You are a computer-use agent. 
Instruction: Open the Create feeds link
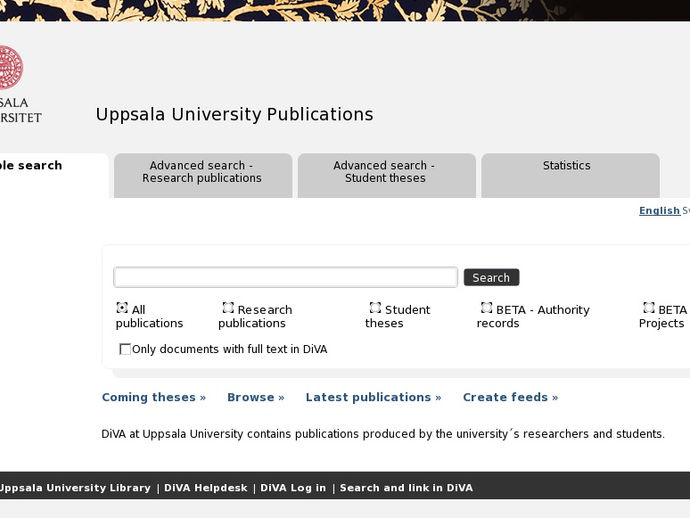coord(510,397)
